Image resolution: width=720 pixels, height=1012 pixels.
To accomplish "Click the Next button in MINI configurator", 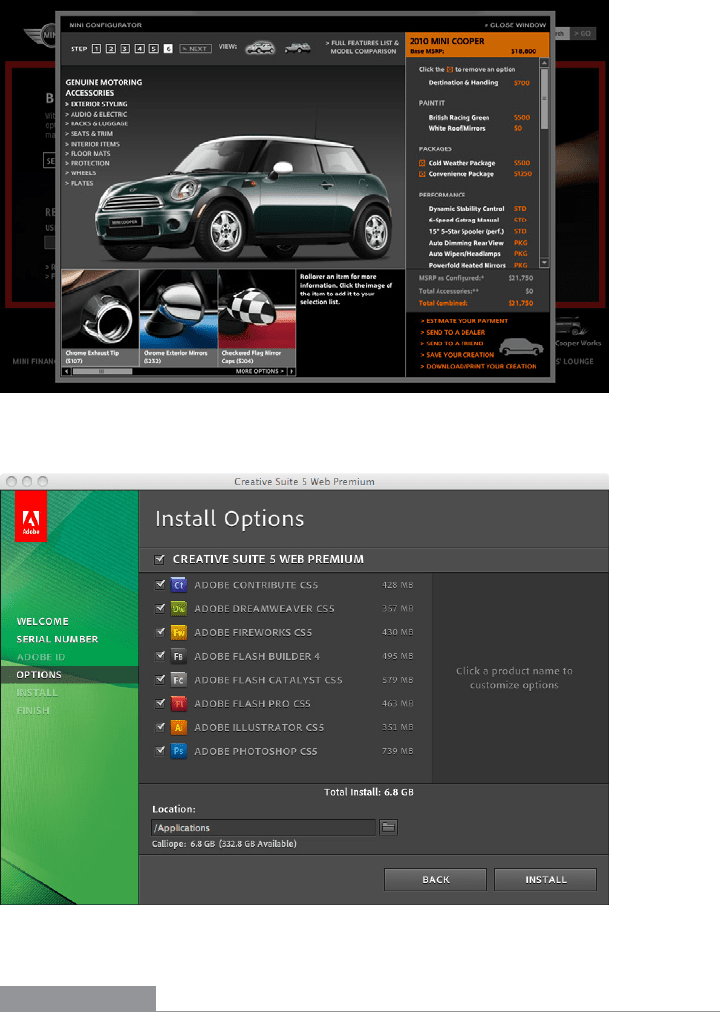I will (x=195, y=48).
